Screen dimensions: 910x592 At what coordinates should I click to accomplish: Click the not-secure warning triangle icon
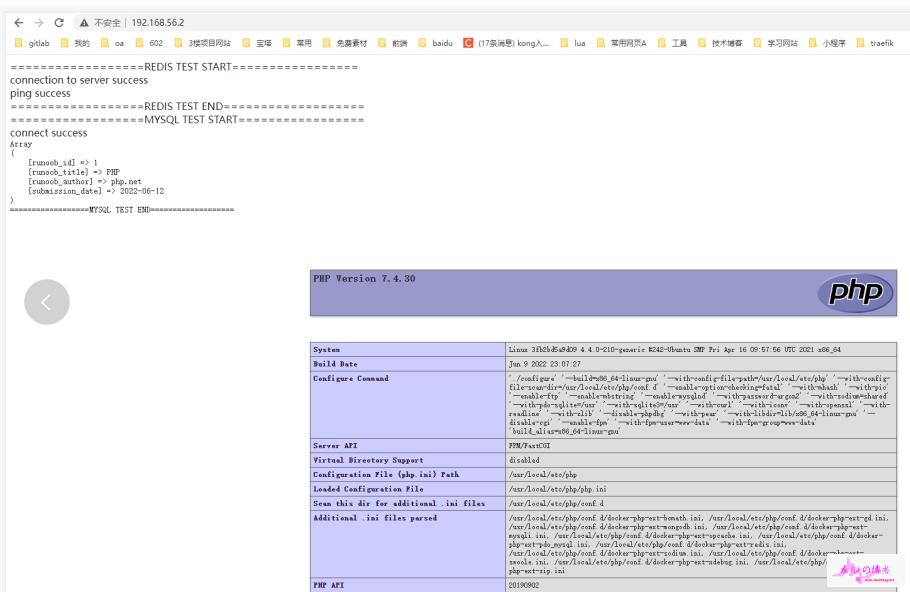pos(84,23)
